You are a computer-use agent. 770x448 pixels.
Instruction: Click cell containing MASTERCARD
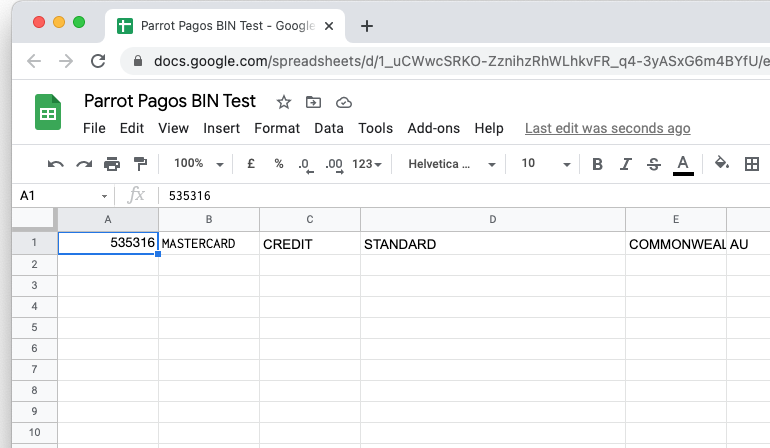click(209, 243)
